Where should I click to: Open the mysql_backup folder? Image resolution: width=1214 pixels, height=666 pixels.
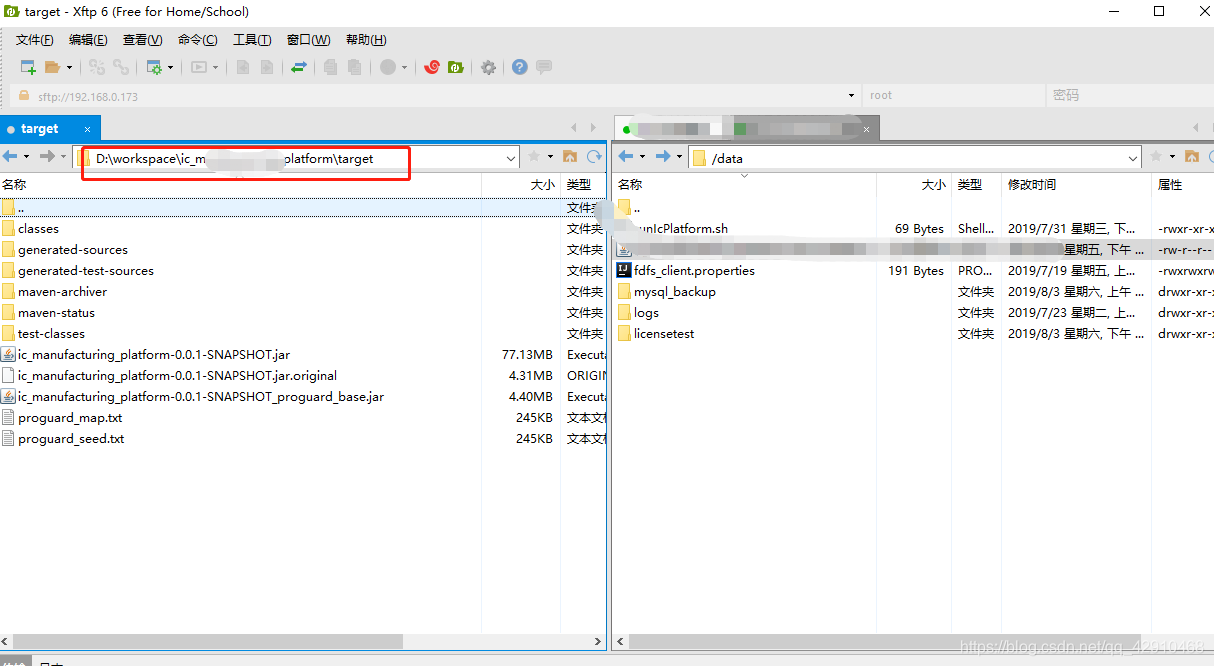676,291
